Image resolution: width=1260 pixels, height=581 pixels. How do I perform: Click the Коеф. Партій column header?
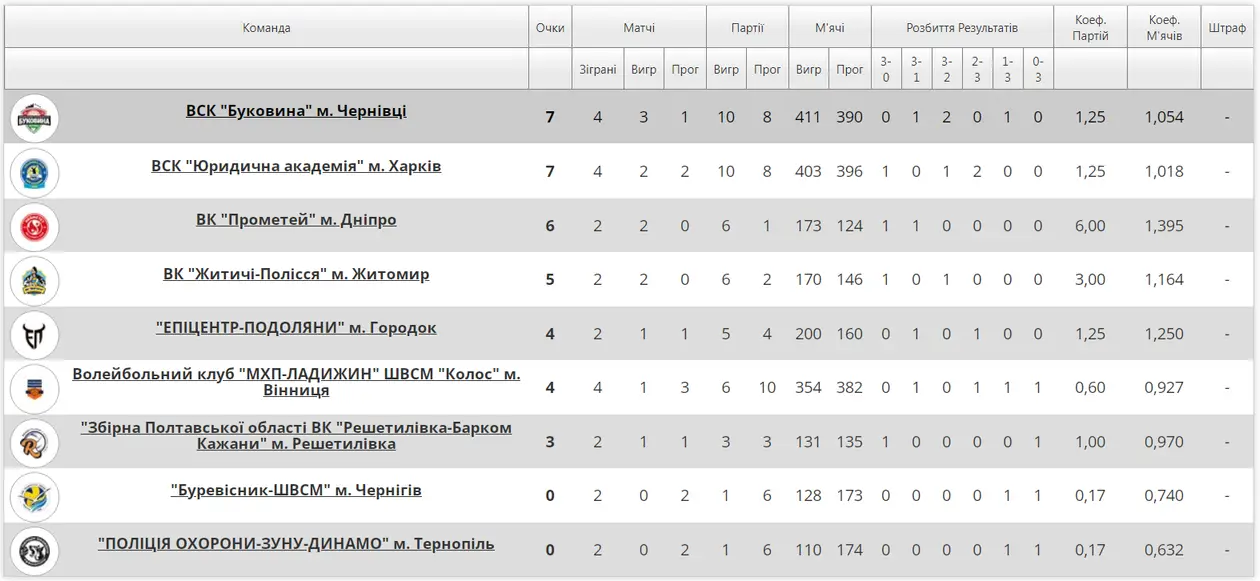tap(1090, 28)
